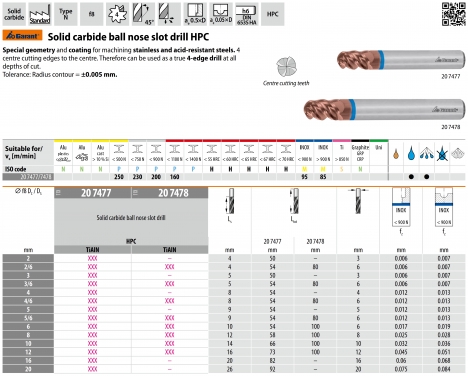
Task: Click the QR code image
Action: 453,14
